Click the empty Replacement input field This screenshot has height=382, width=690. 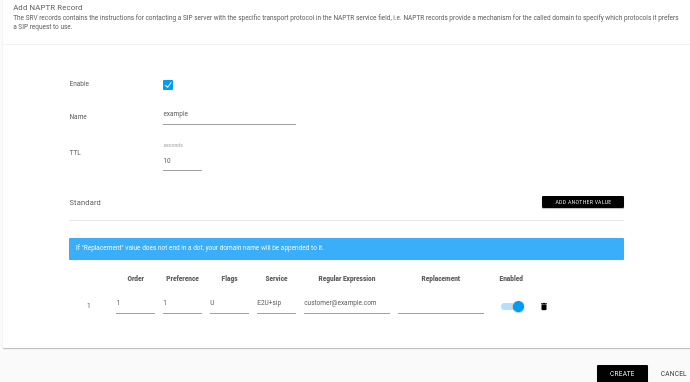[x=440, y=303]
